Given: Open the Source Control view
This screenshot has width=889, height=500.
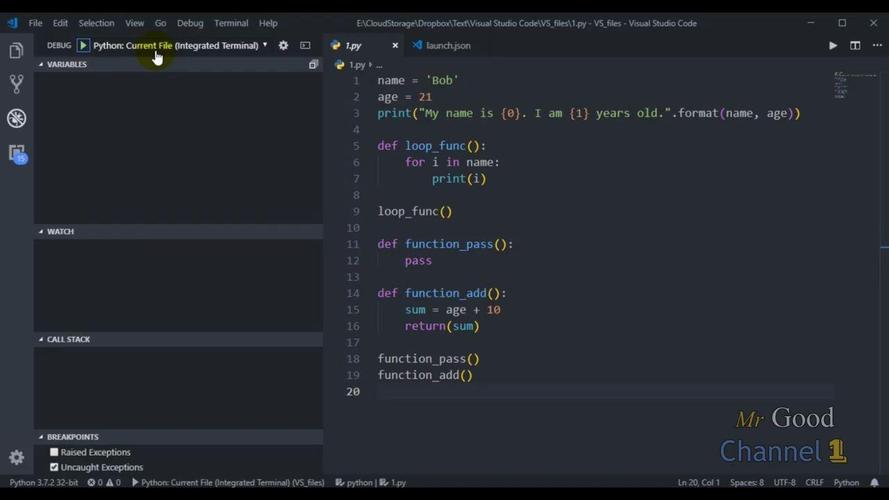Looking at the screenshot, I should point(16,84).
